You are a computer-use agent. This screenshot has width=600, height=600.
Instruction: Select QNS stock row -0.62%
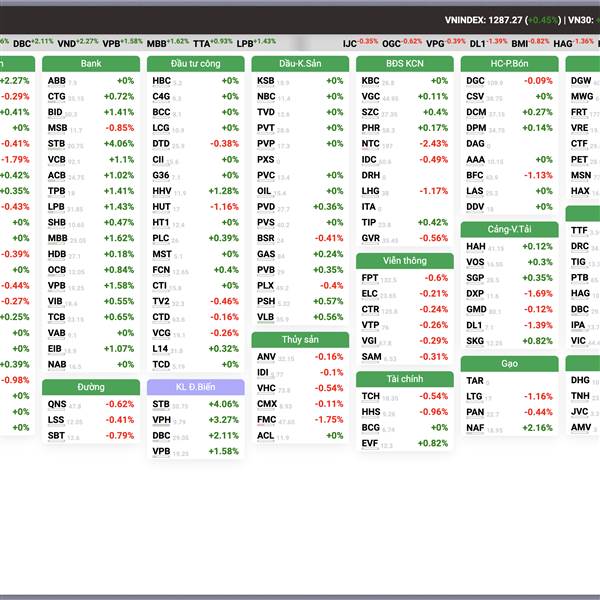[x=91, y=404]
